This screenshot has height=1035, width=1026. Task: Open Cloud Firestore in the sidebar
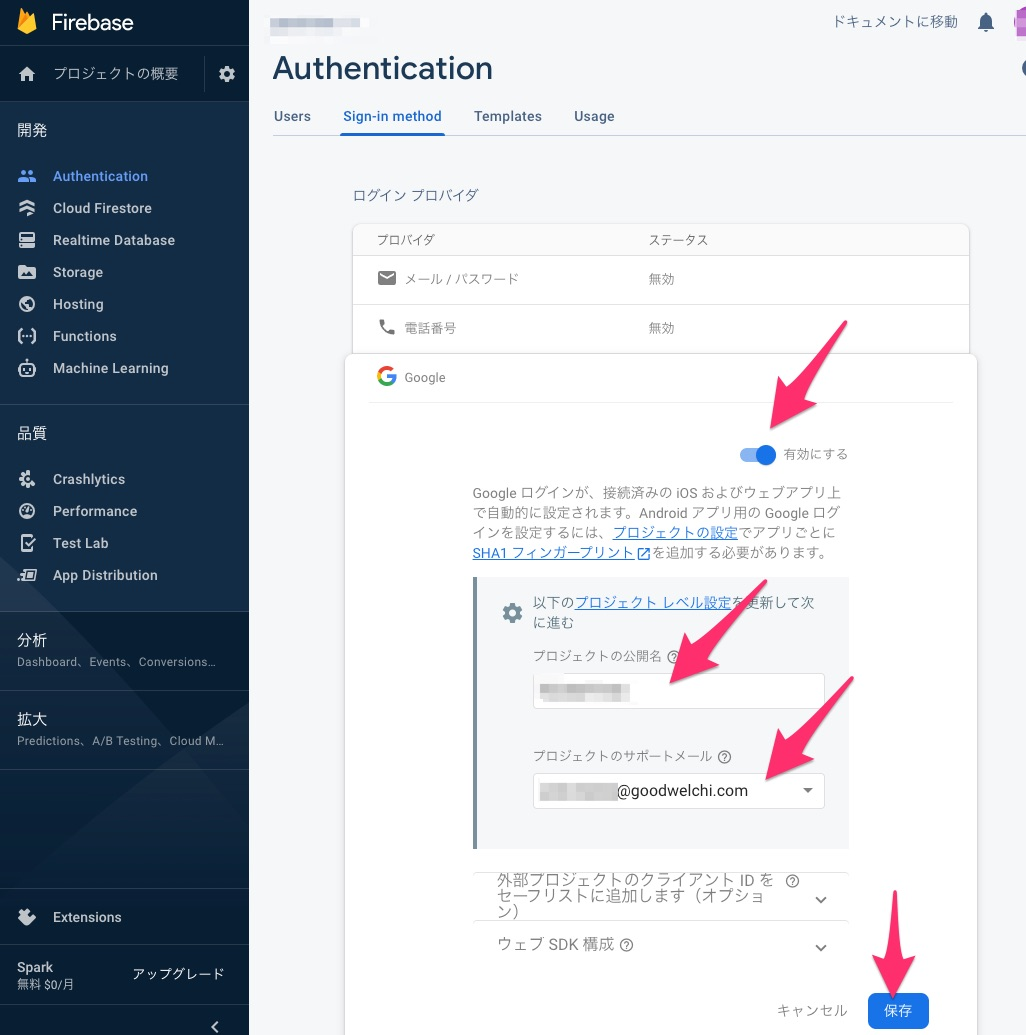tap(102, 208)
